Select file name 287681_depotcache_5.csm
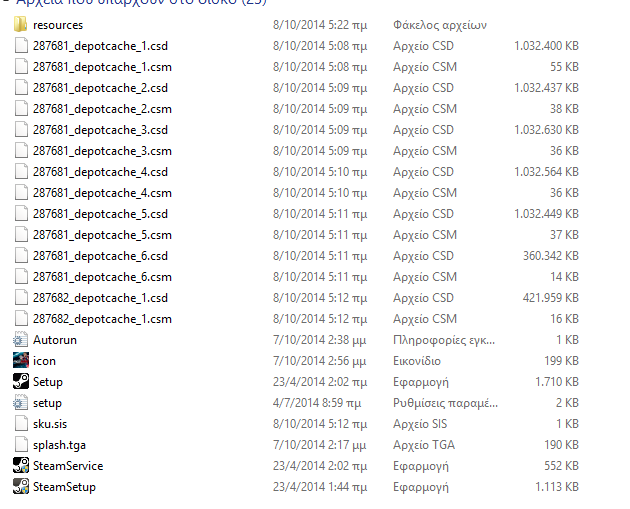 [102, 235]
